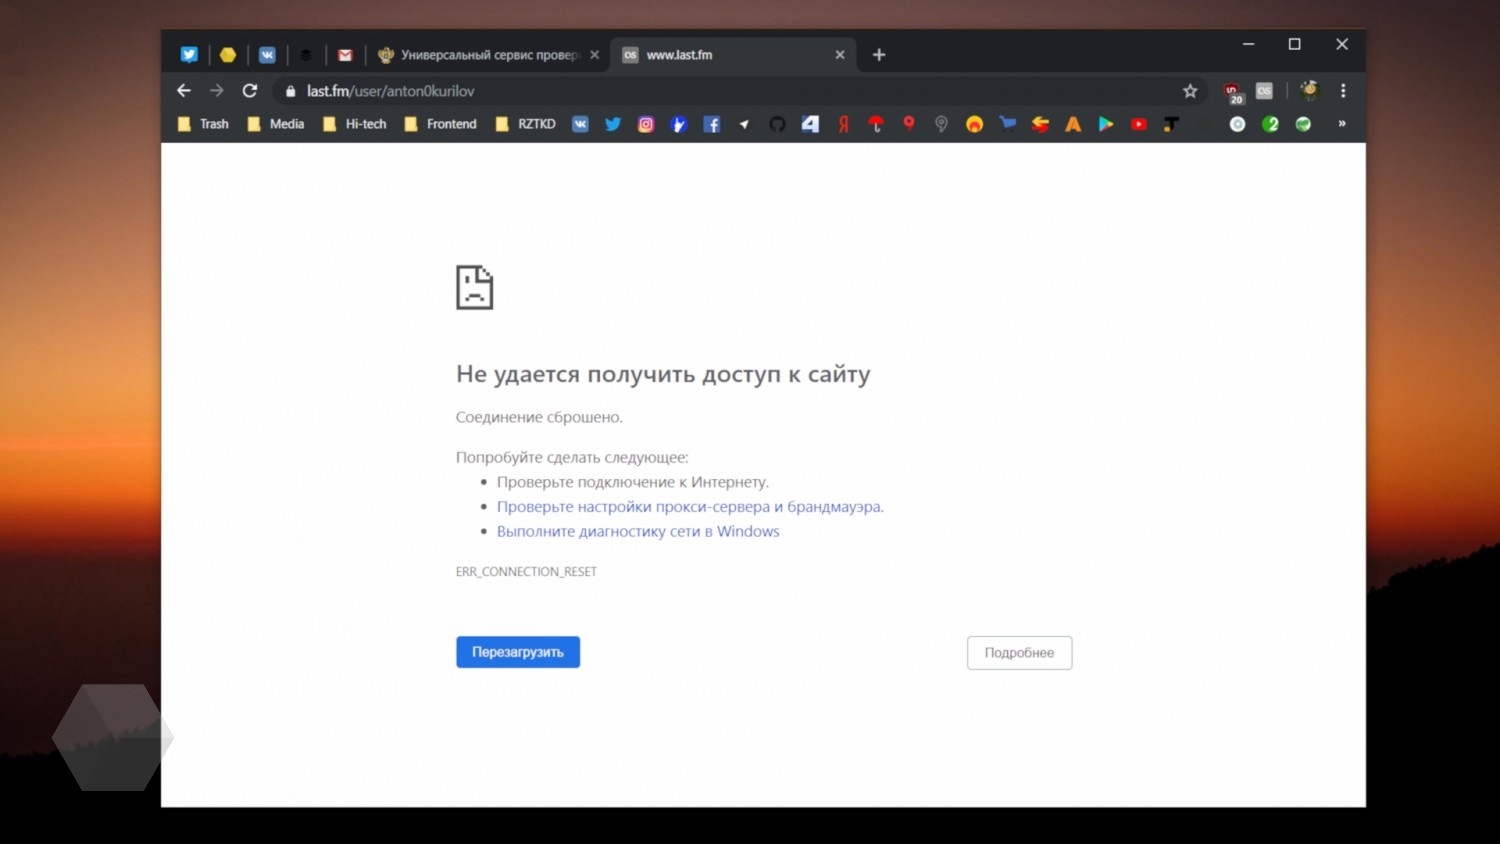Open the YouTube bookmark
This screenshot has height=844, width=1500.
tap(1139, 124)
